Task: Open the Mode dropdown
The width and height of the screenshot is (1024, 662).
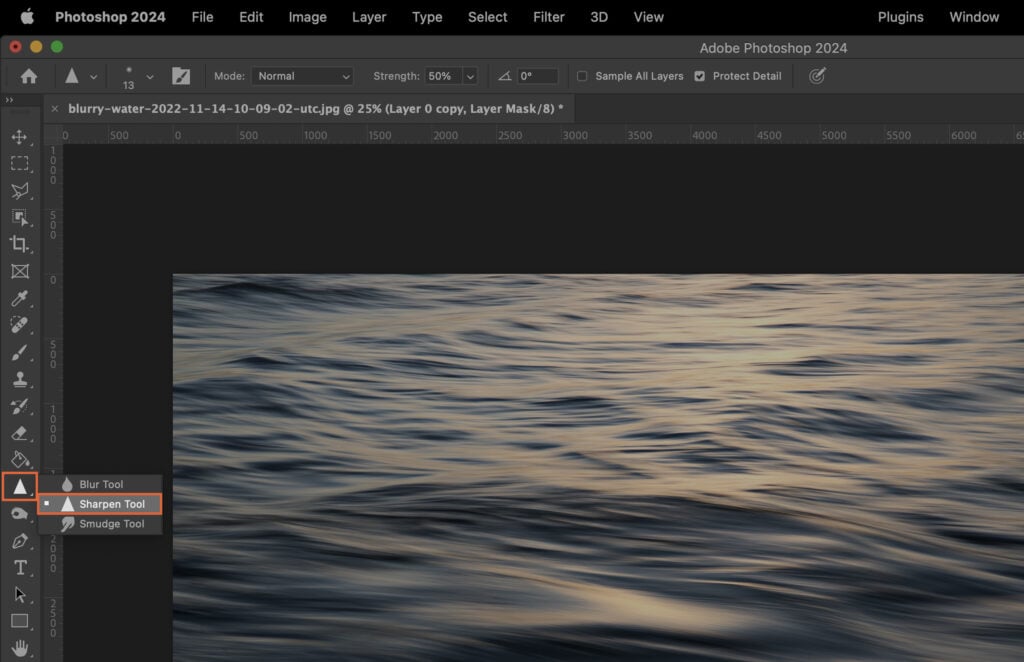Action: point(302,75)
